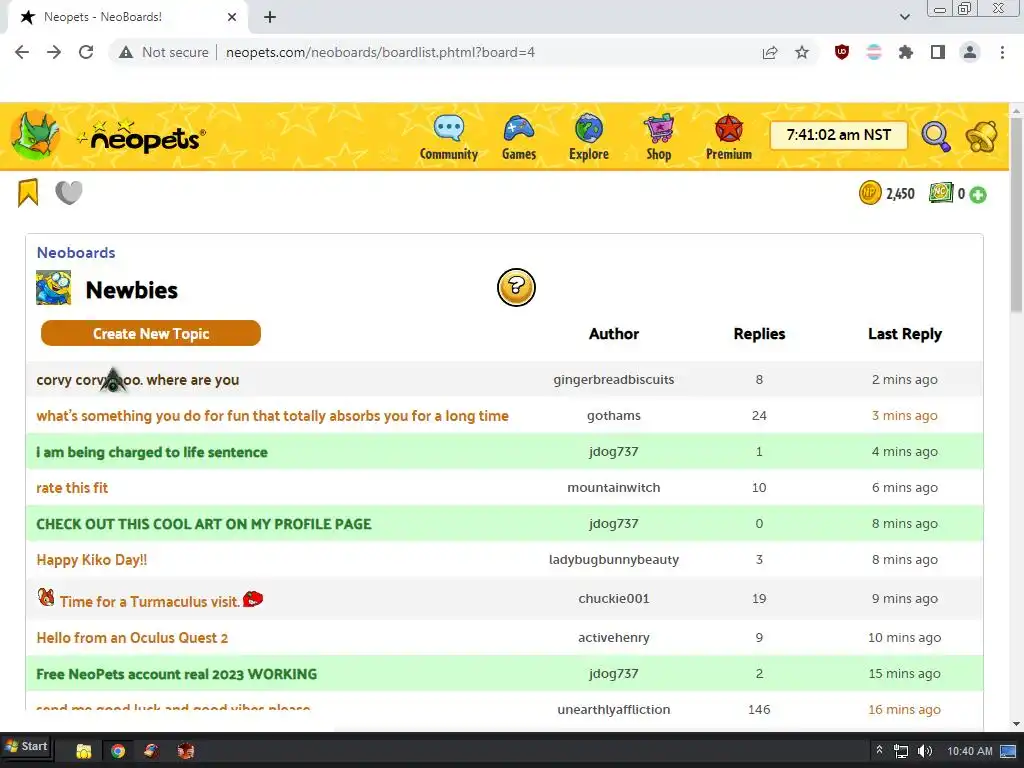Click the taskbar network icon

coord(901,751)
